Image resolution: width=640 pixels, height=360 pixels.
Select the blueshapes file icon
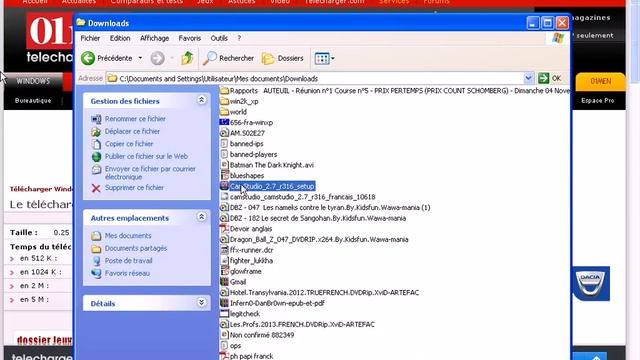pos(224,176)
